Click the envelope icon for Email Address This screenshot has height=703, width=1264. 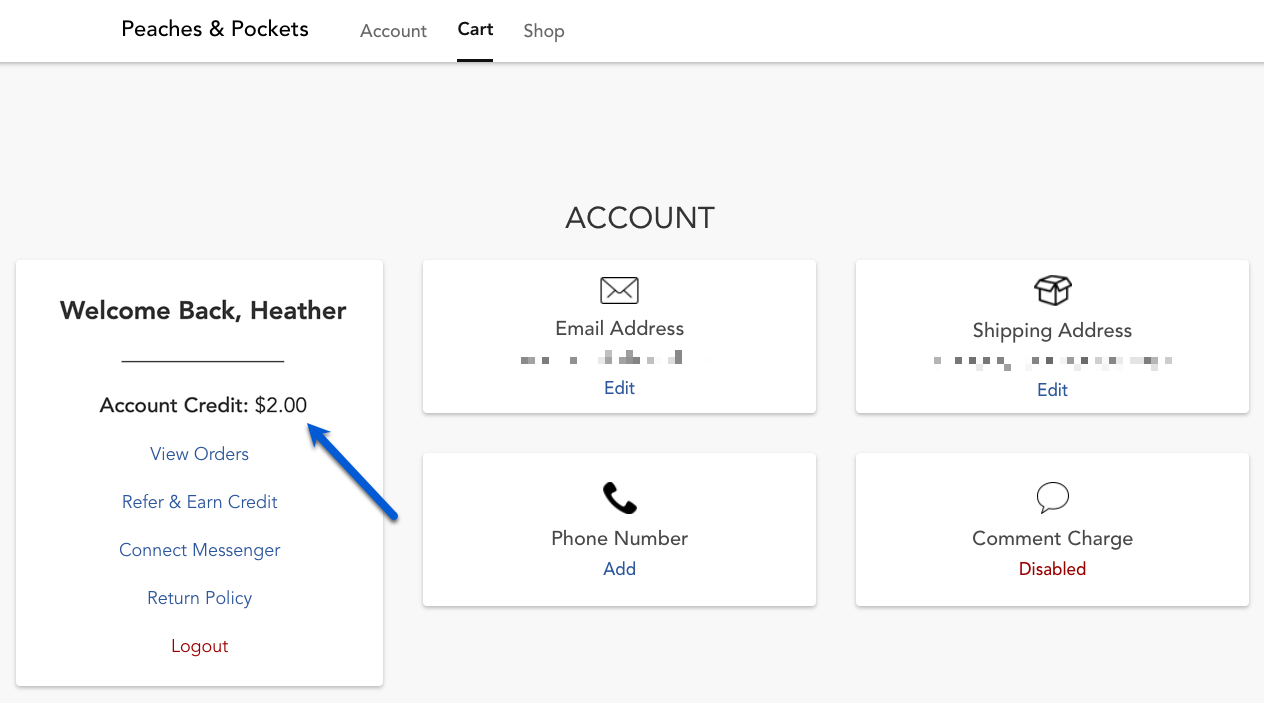tap(619, 290)
